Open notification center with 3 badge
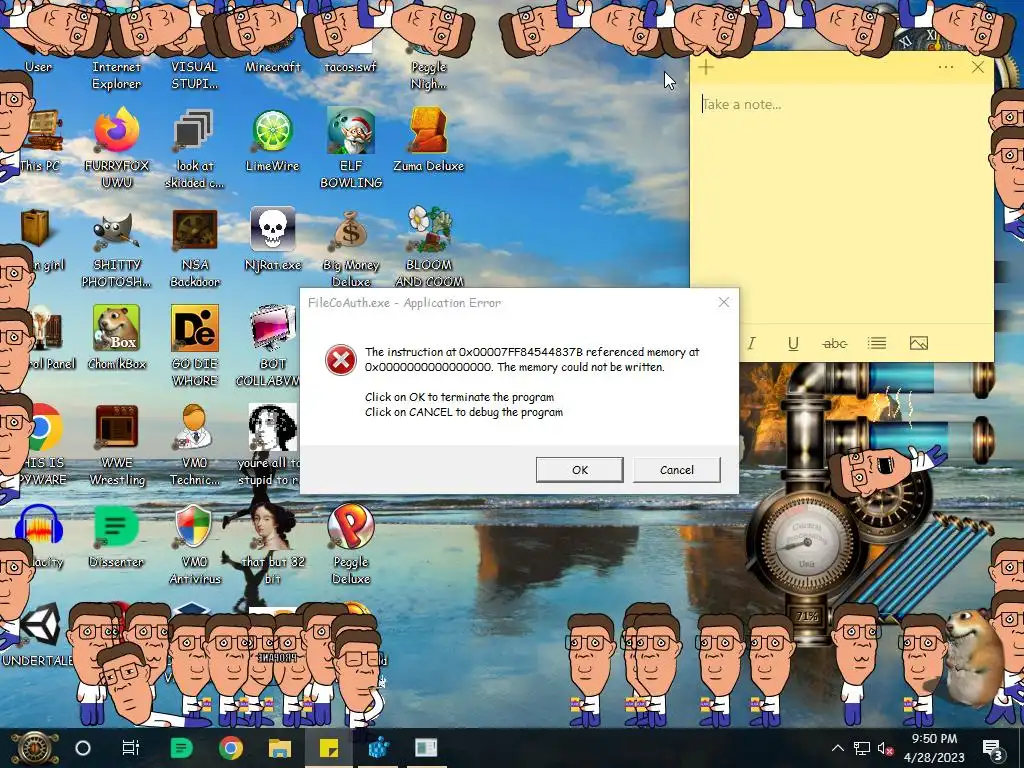Screen dimensions: 1024x768 click(992, 749)
